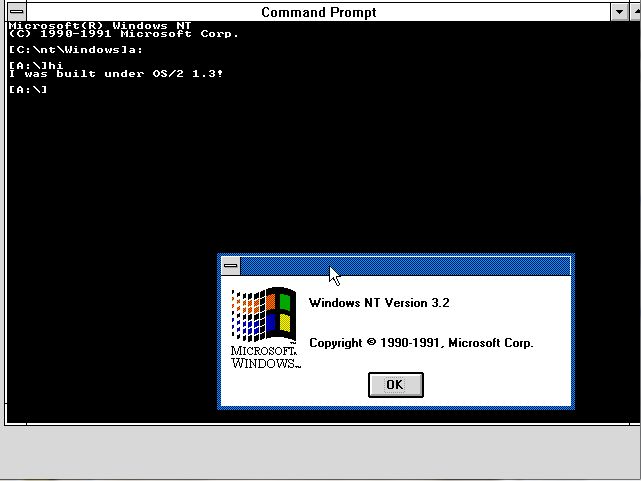Click the "Microsoft(R) Windows NT" header line
This screenshot has height=481, width=641.
tap(100, 25)
